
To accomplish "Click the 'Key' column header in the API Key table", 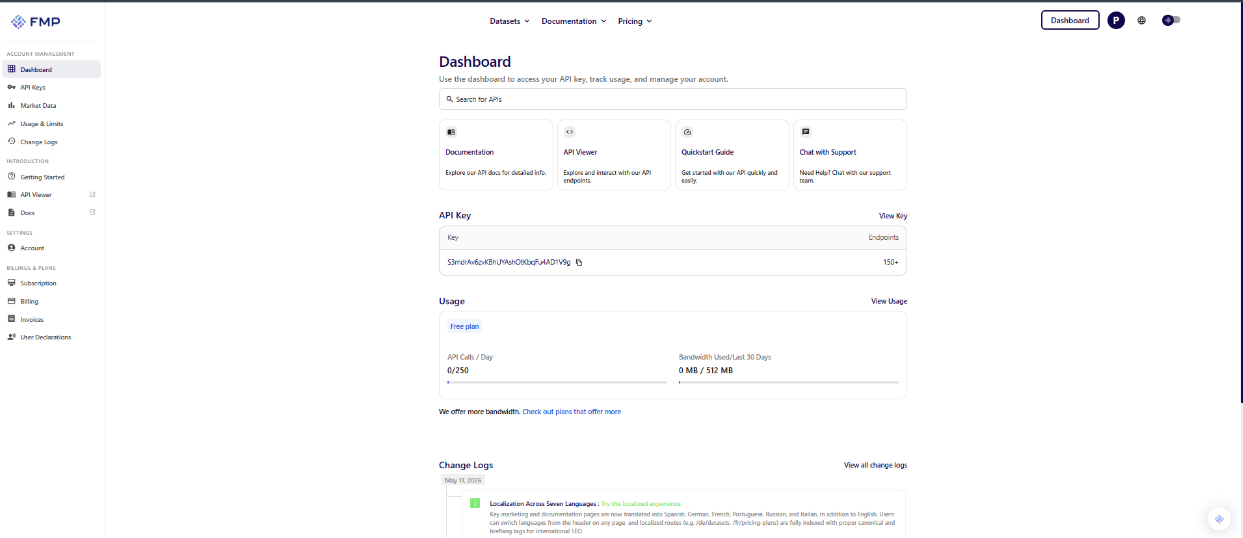I will pyautogui.click(x=452, y=237).
